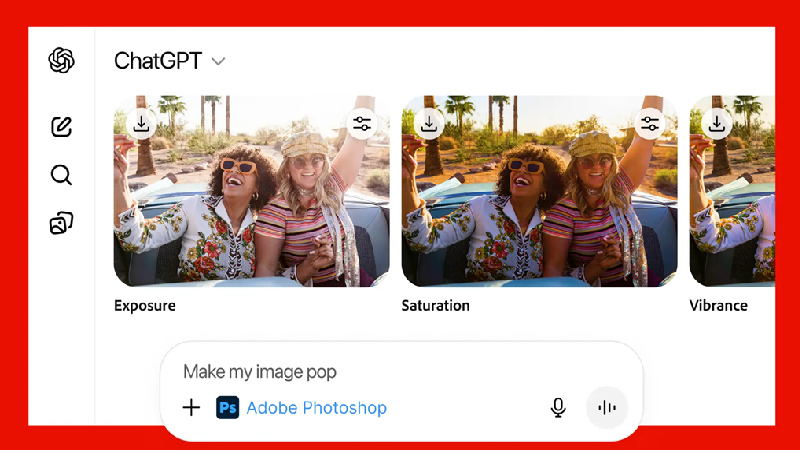
Task: Click the Adobe Photoshop link
Action: [316, 408]
